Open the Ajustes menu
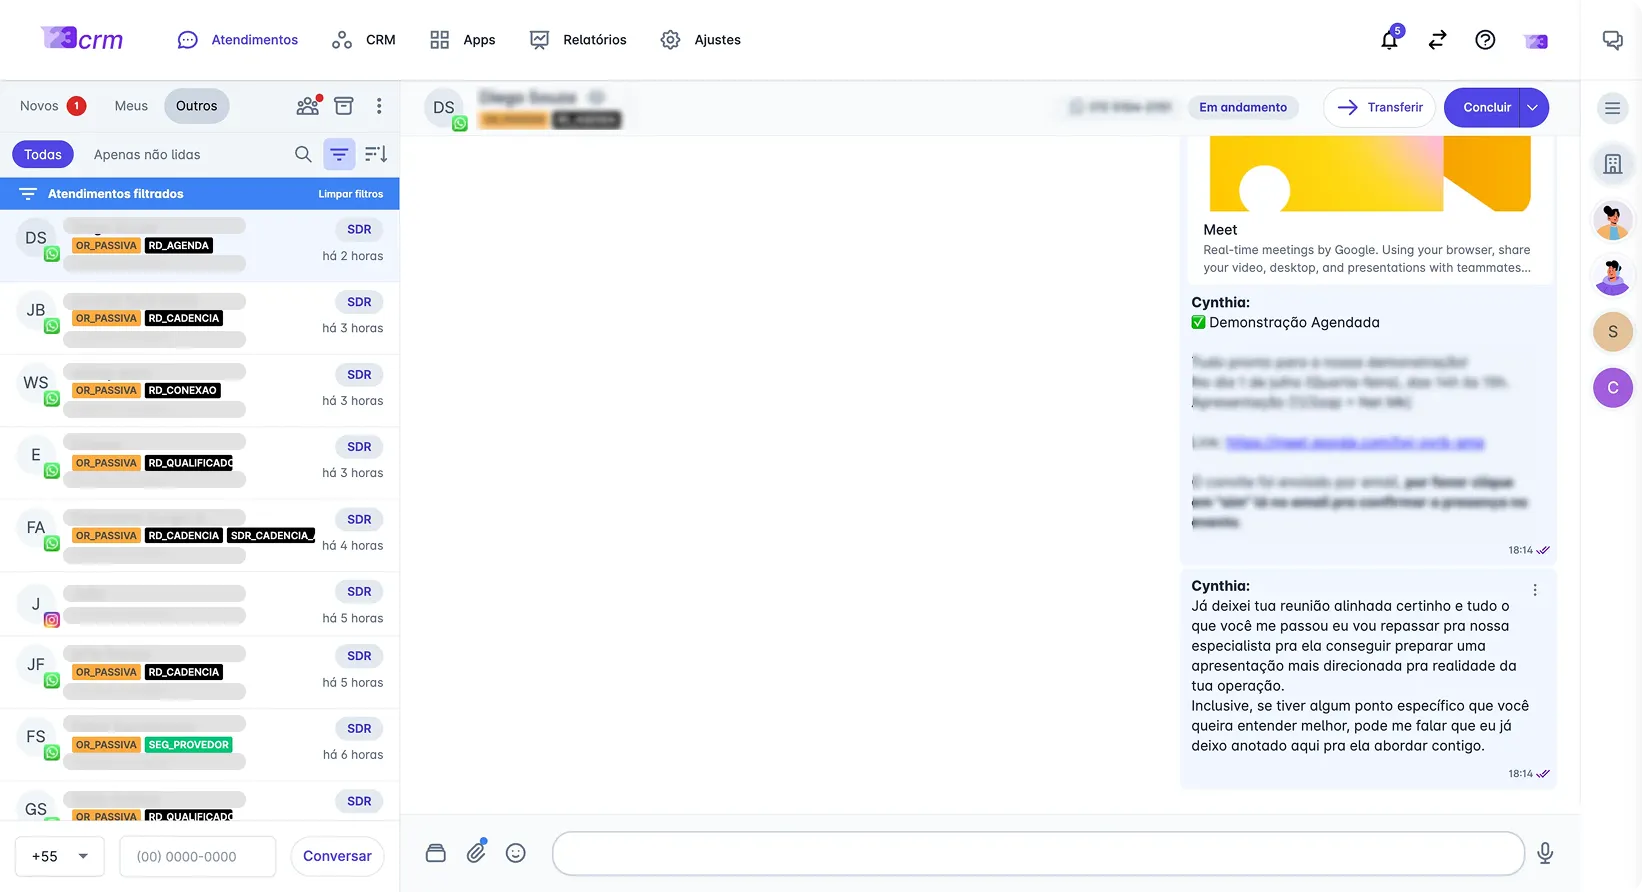This screenshot has width=1642, height=892. [701, 40]
